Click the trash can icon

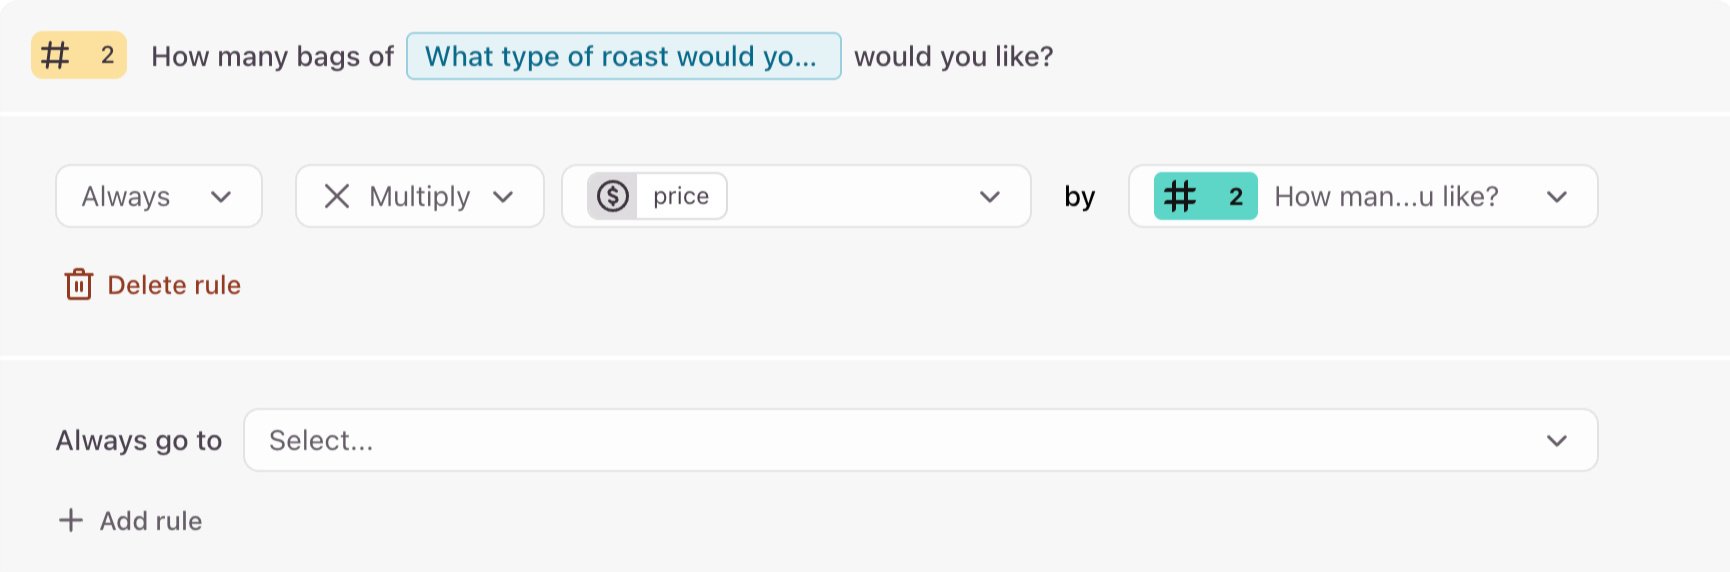[x=79, y=285]
